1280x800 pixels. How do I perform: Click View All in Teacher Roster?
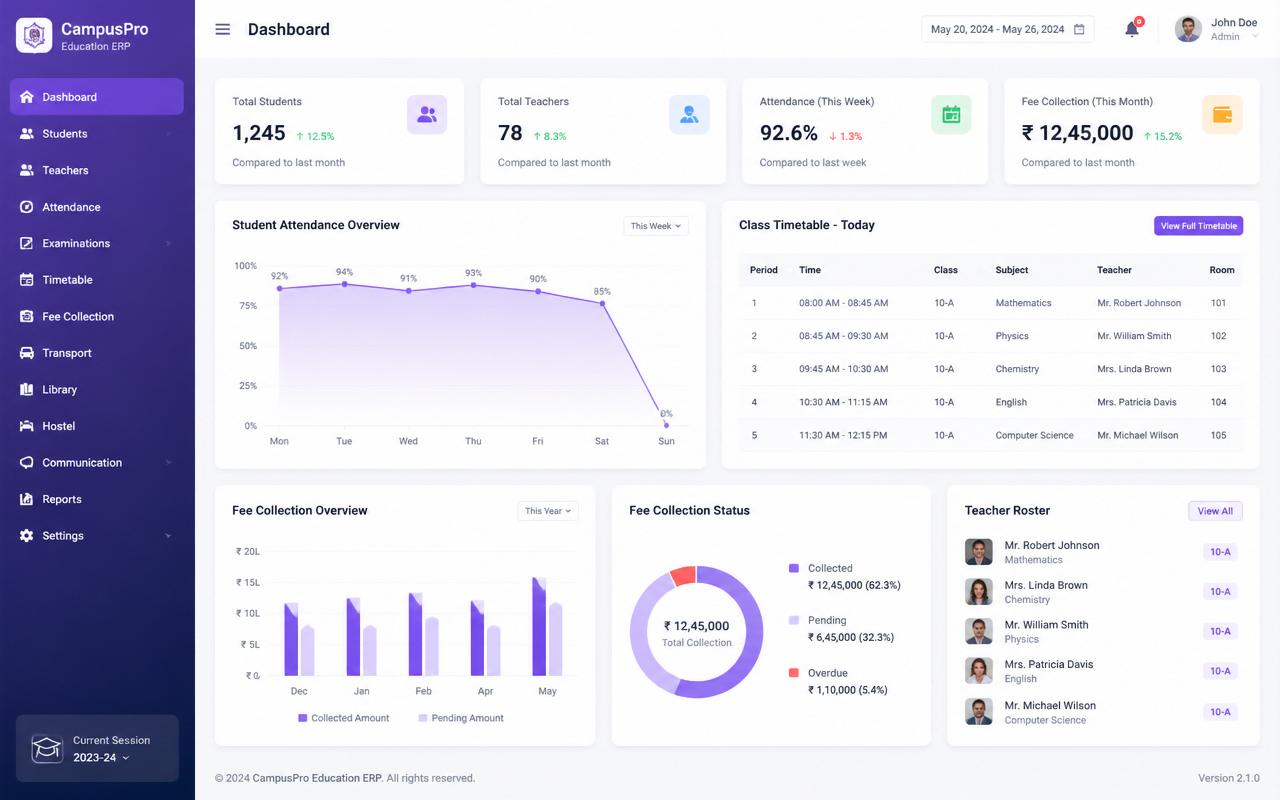pyautogui.click(x=1215, y=511)
